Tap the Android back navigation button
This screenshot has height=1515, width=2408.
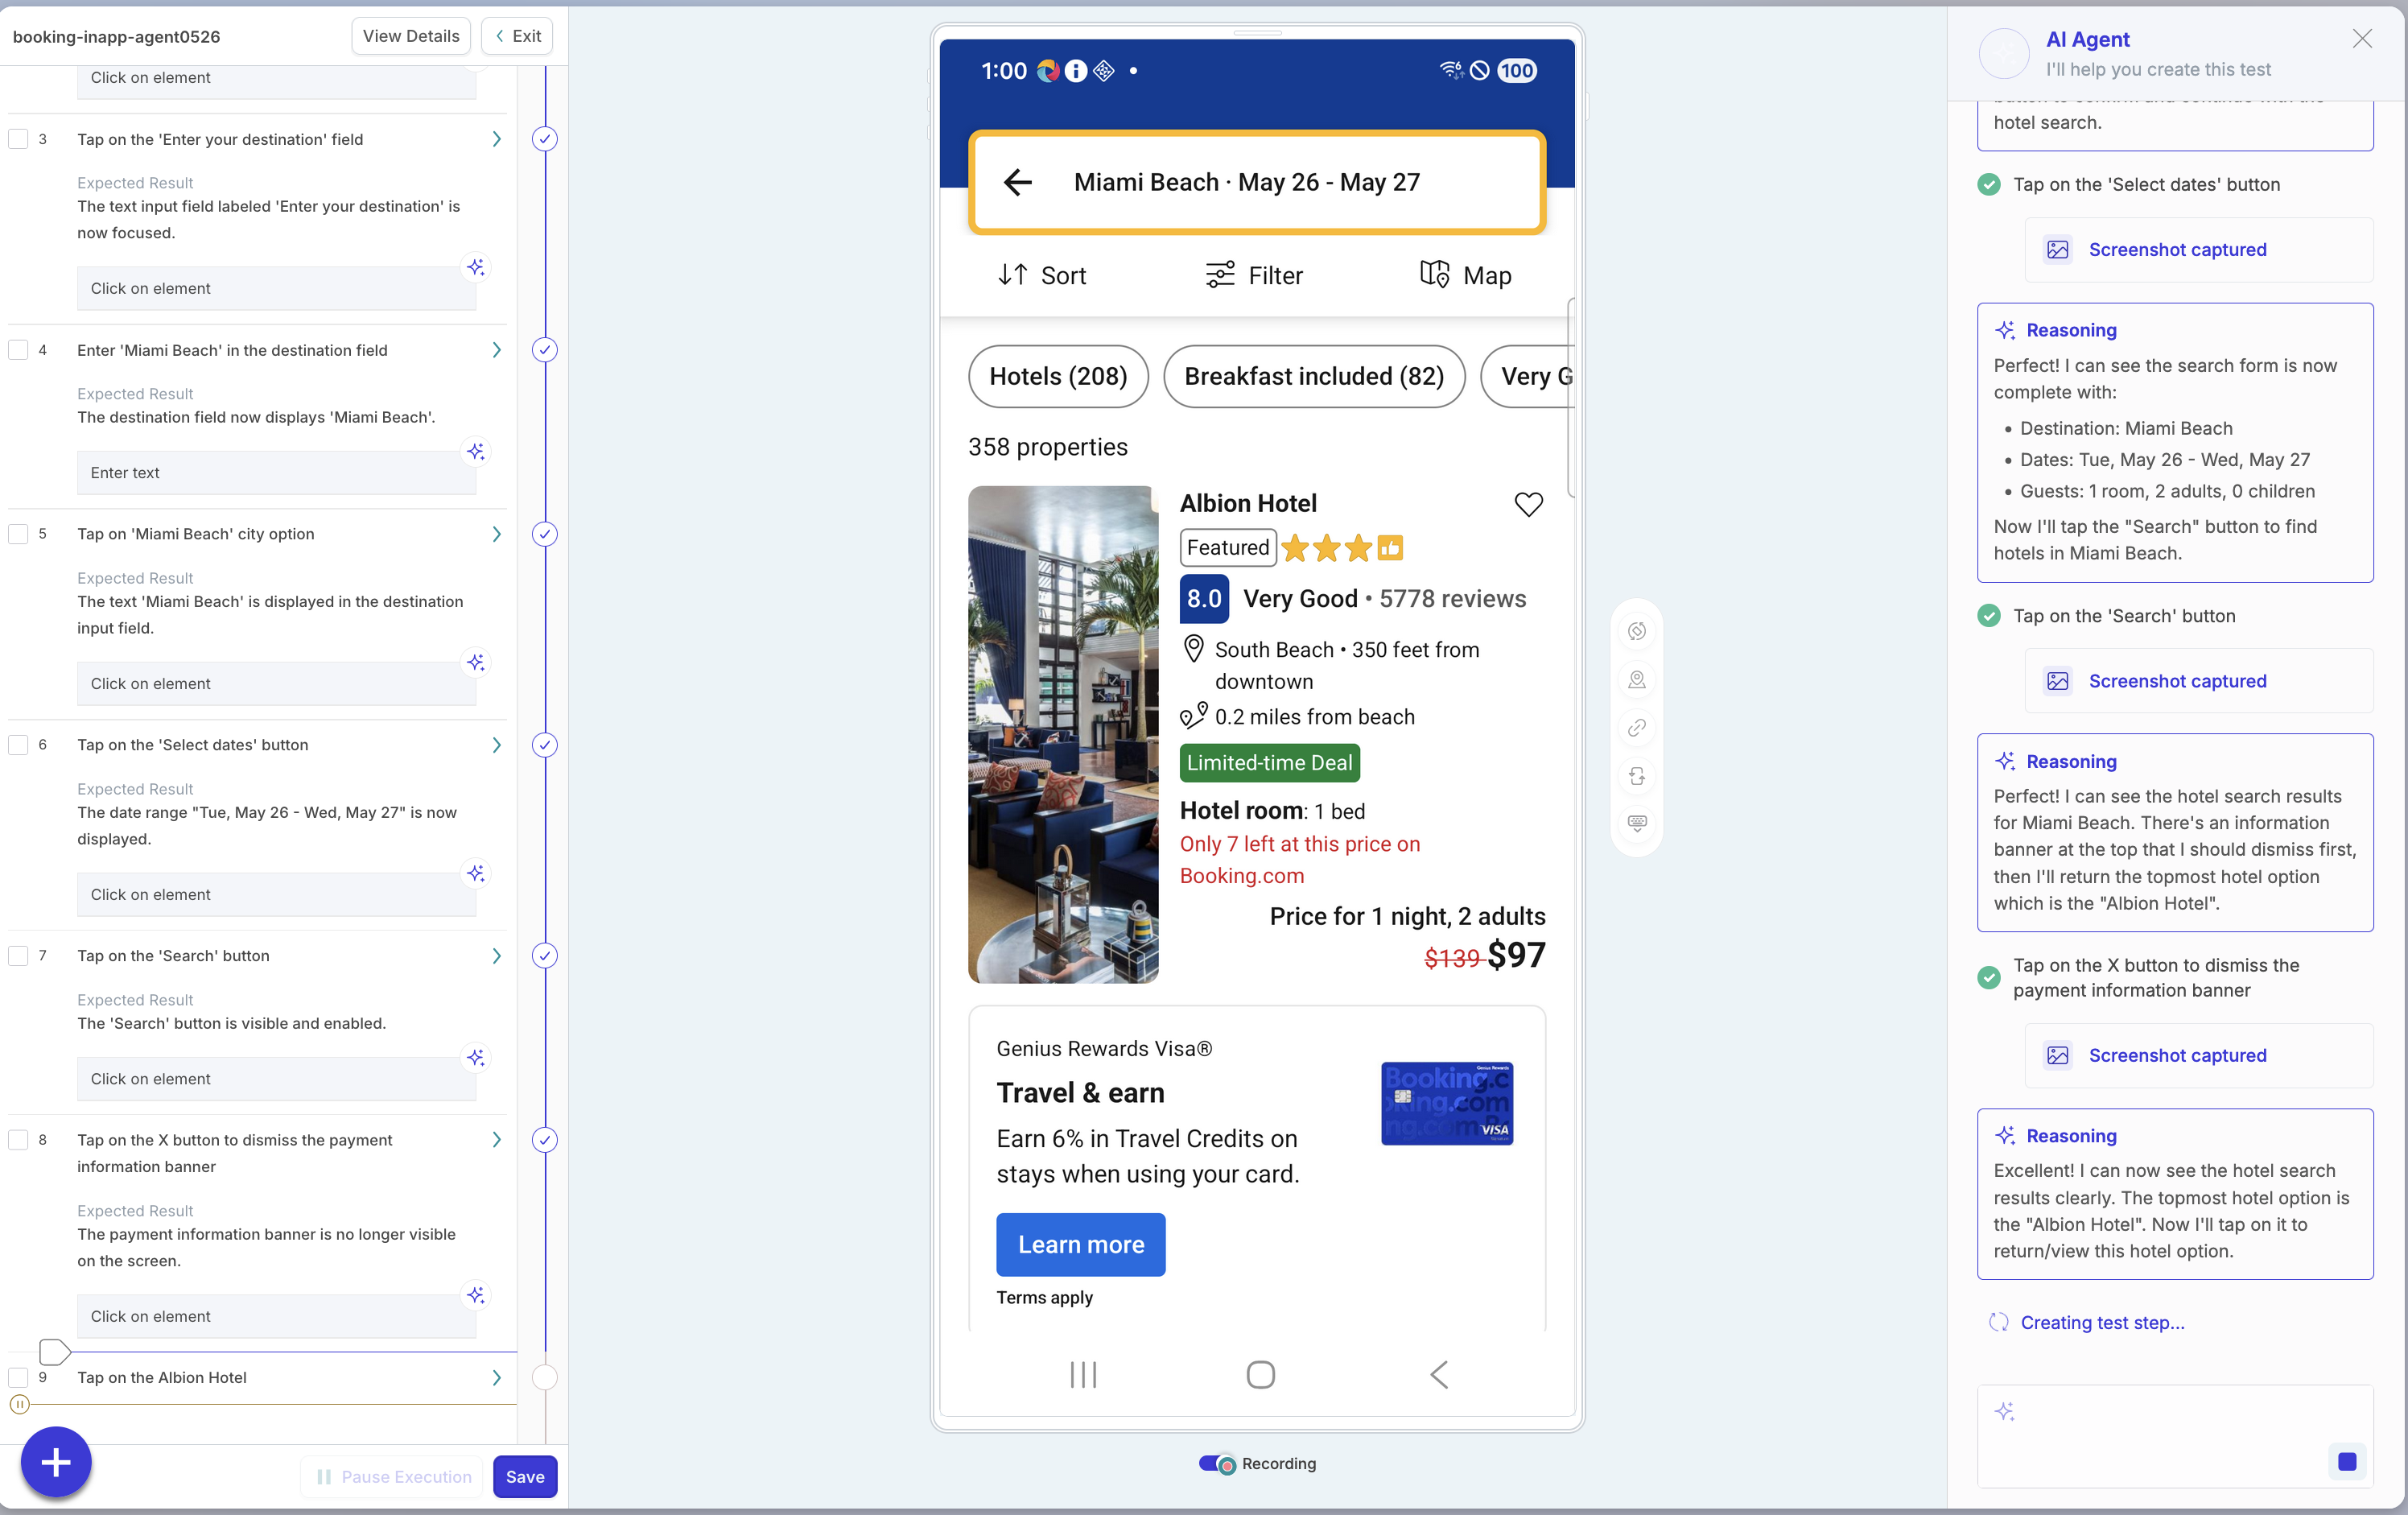click(x=1439, y=1375)
